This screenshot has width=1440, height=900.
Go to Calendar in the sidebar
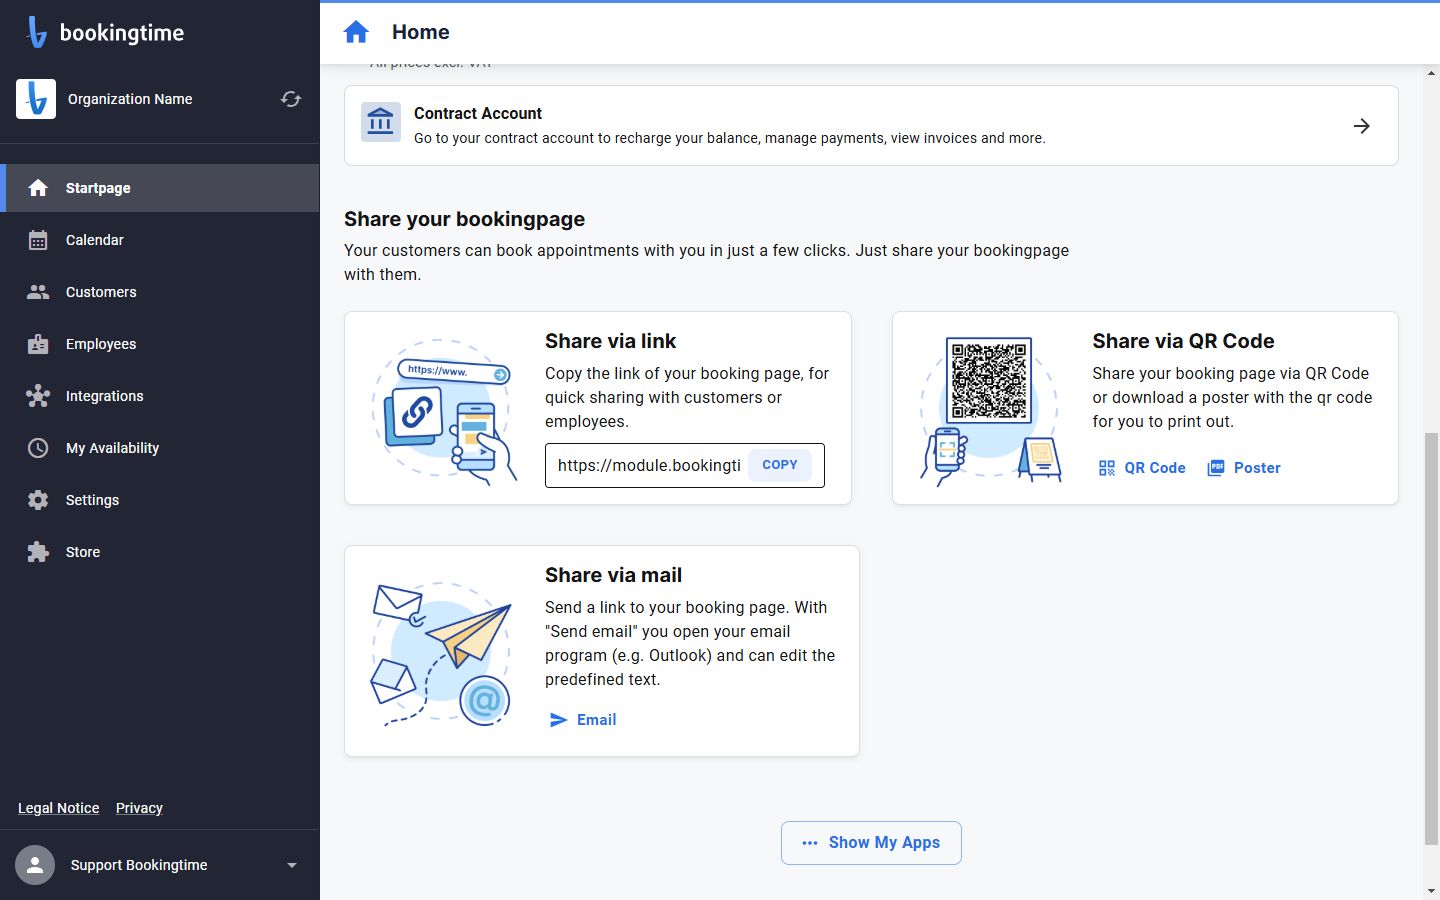click(x=160, y=240)
